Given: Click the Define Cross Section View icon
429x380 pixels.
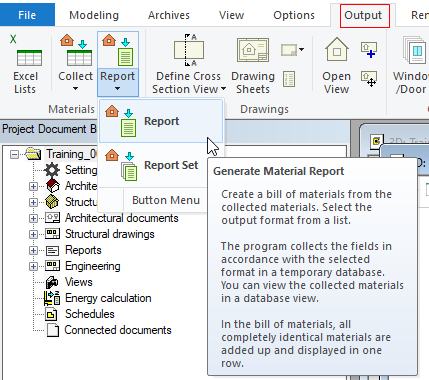Looking at the screenshot, I should [x=189, y=50].
